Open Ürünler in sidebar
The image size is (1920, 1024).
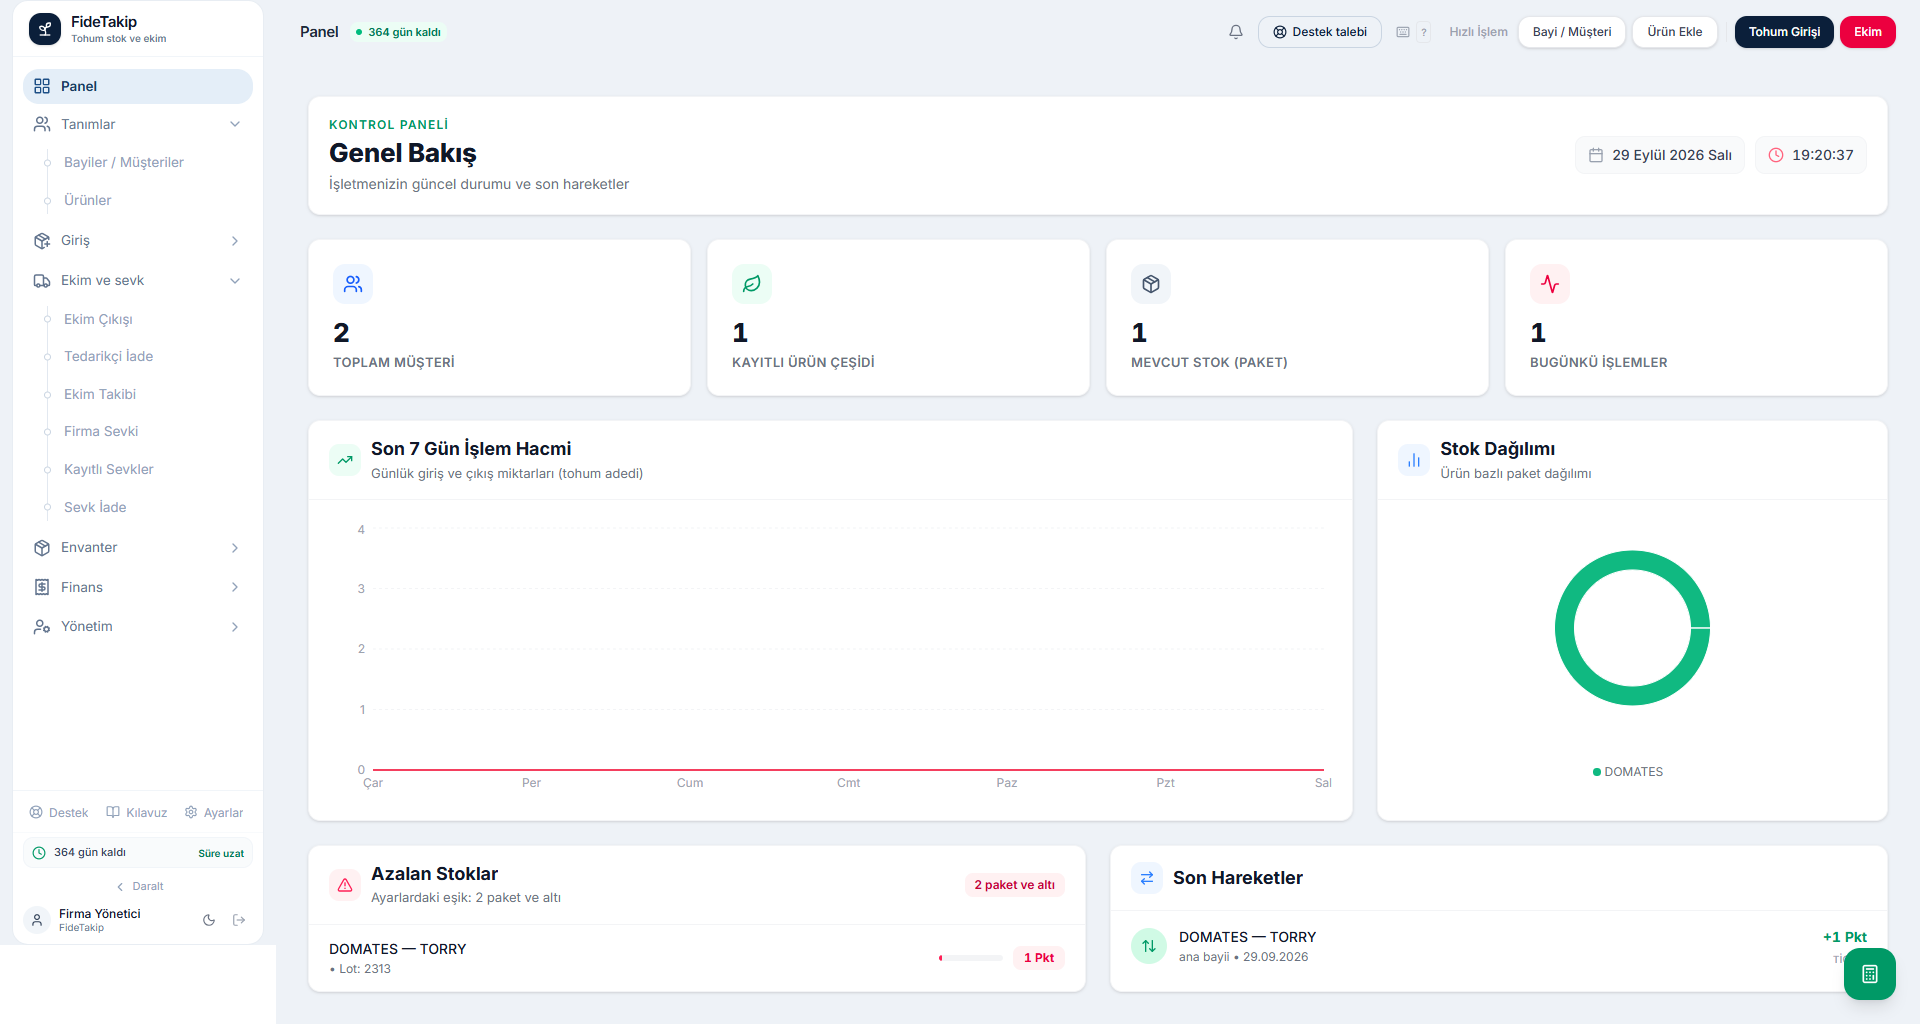[88, 200]
